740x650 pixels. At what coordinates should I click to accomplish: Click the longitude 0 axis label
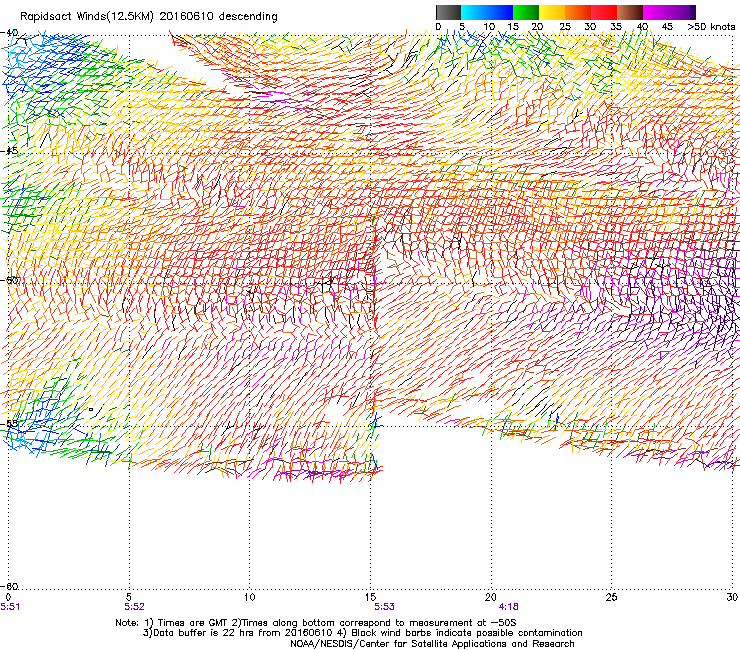coord(8,597)
